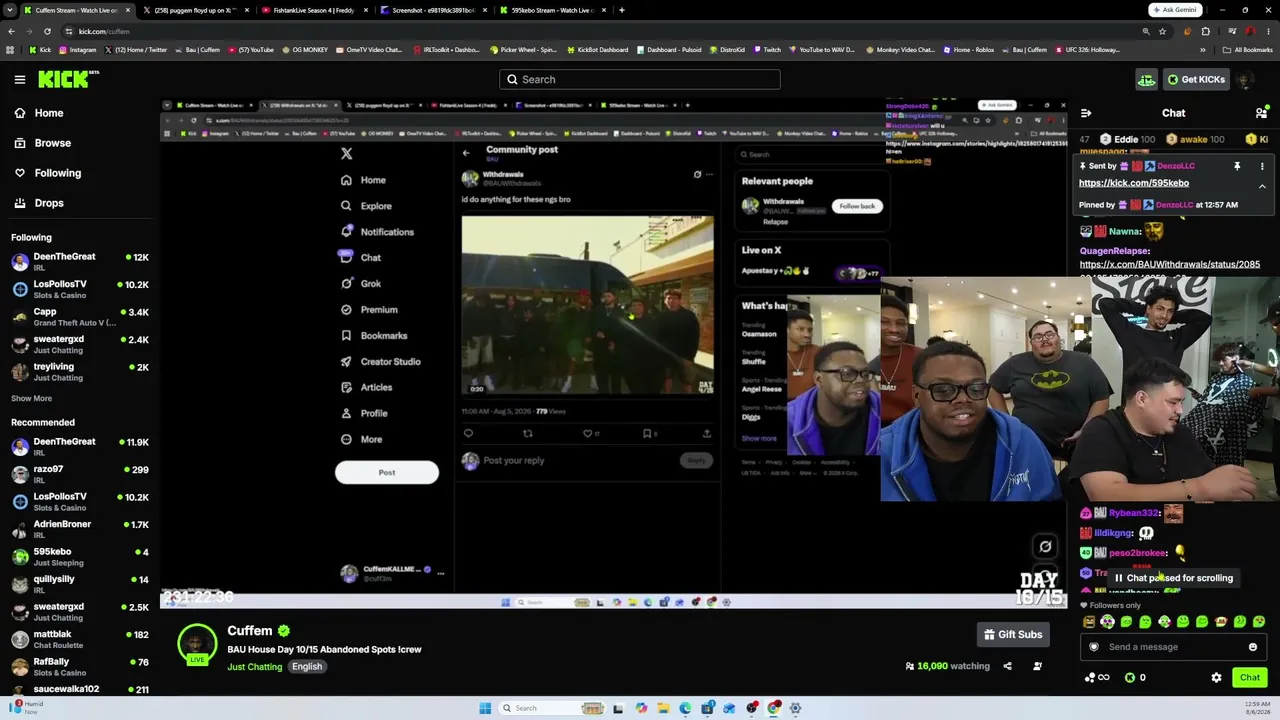Open the chat users list icon
The height and width of the screenshot is (720, 1280).
[1261, 113]
